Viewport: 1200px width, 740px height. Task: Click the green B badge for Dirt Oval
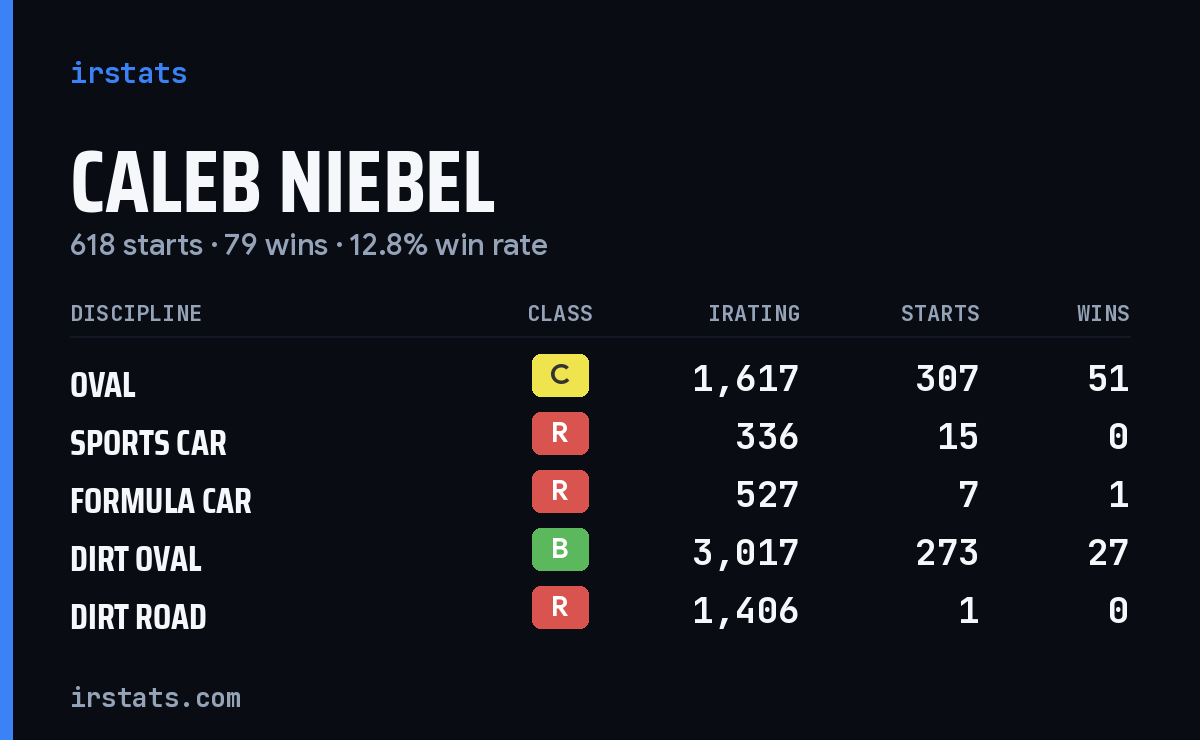click(x=560, y=550)
